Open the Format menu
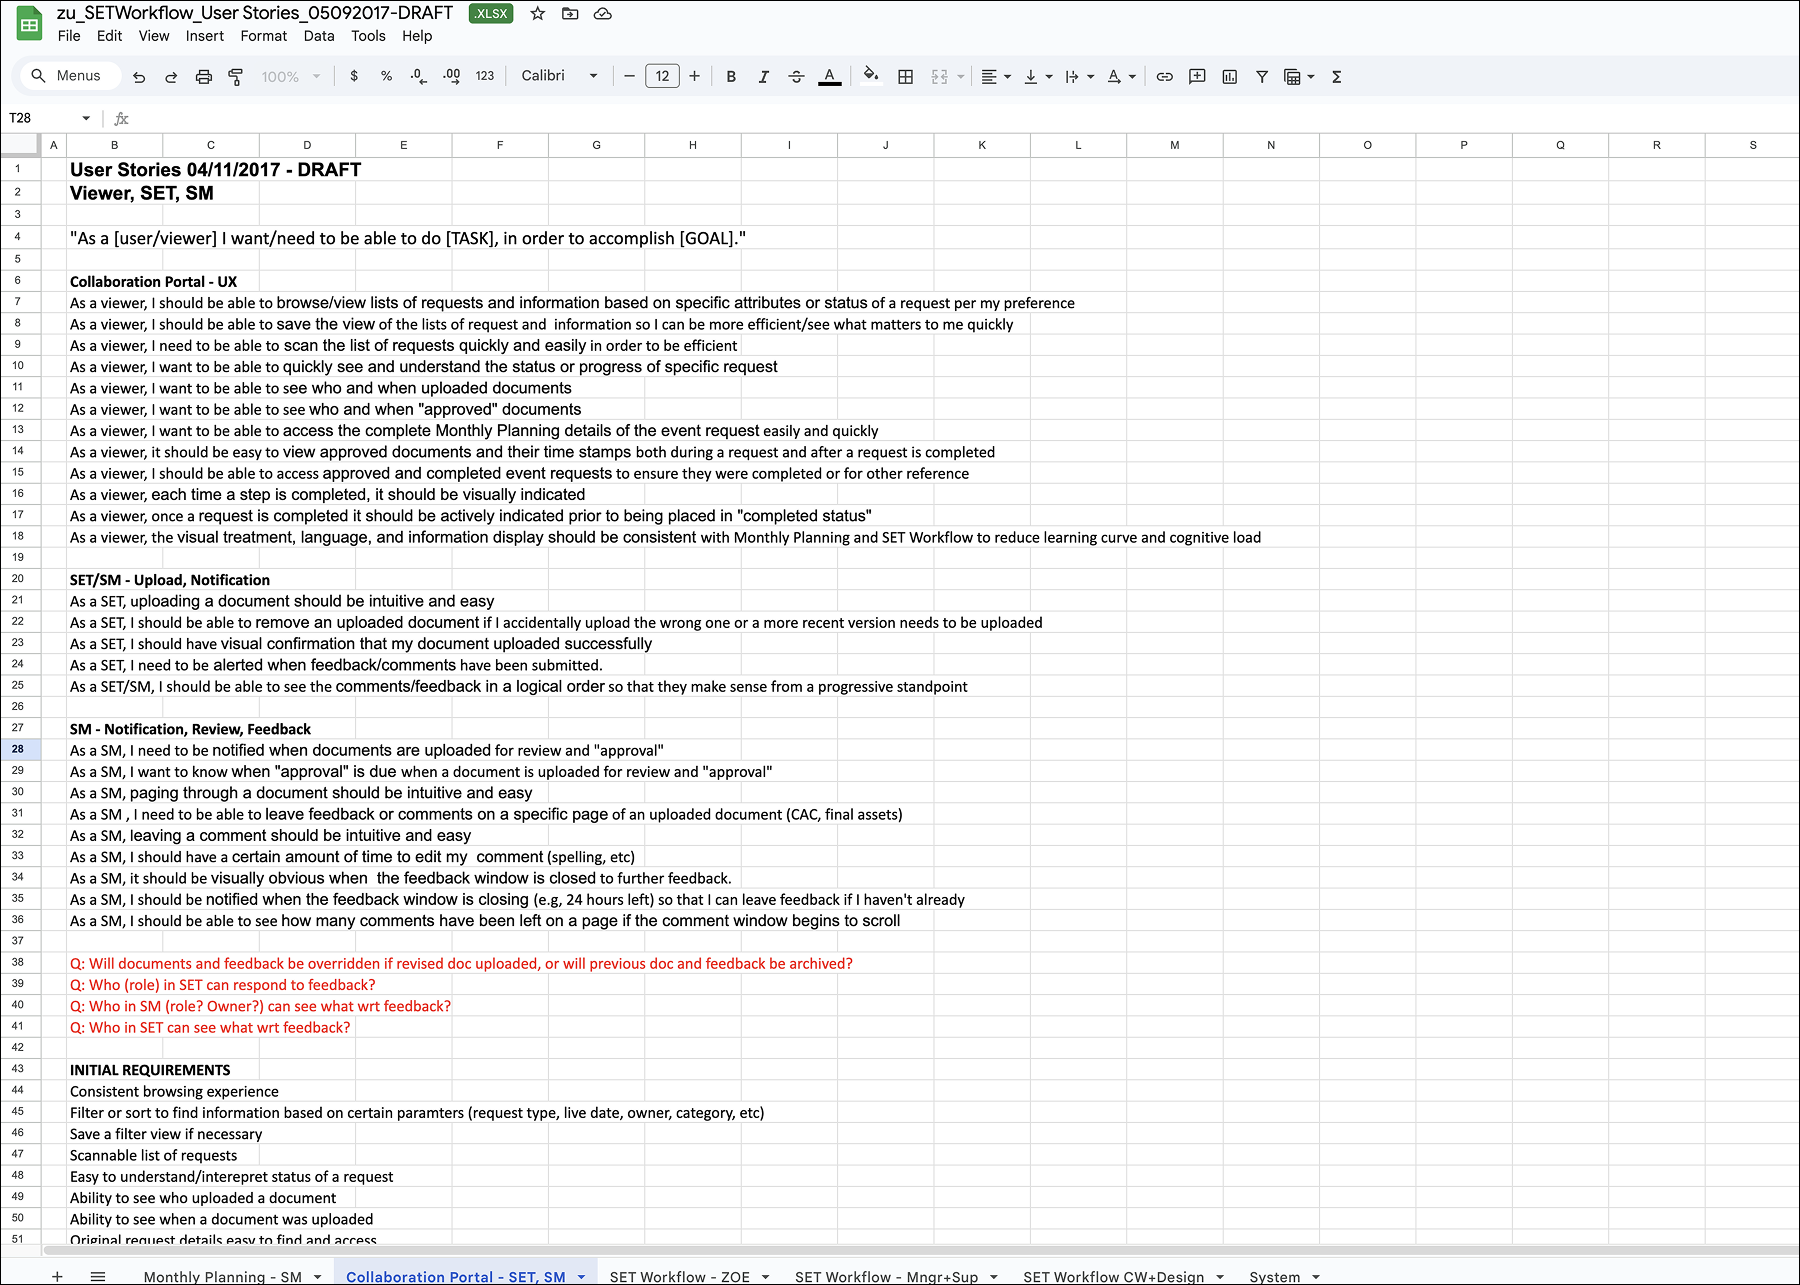Viewport: 1800px width, 1285px height. (264, 36)
